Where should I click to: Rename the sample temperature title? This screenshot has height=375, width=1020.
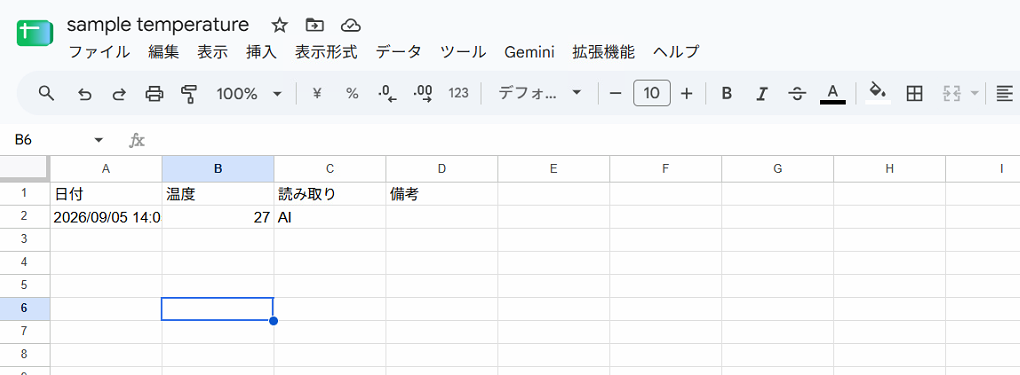[x=158, y=25]
